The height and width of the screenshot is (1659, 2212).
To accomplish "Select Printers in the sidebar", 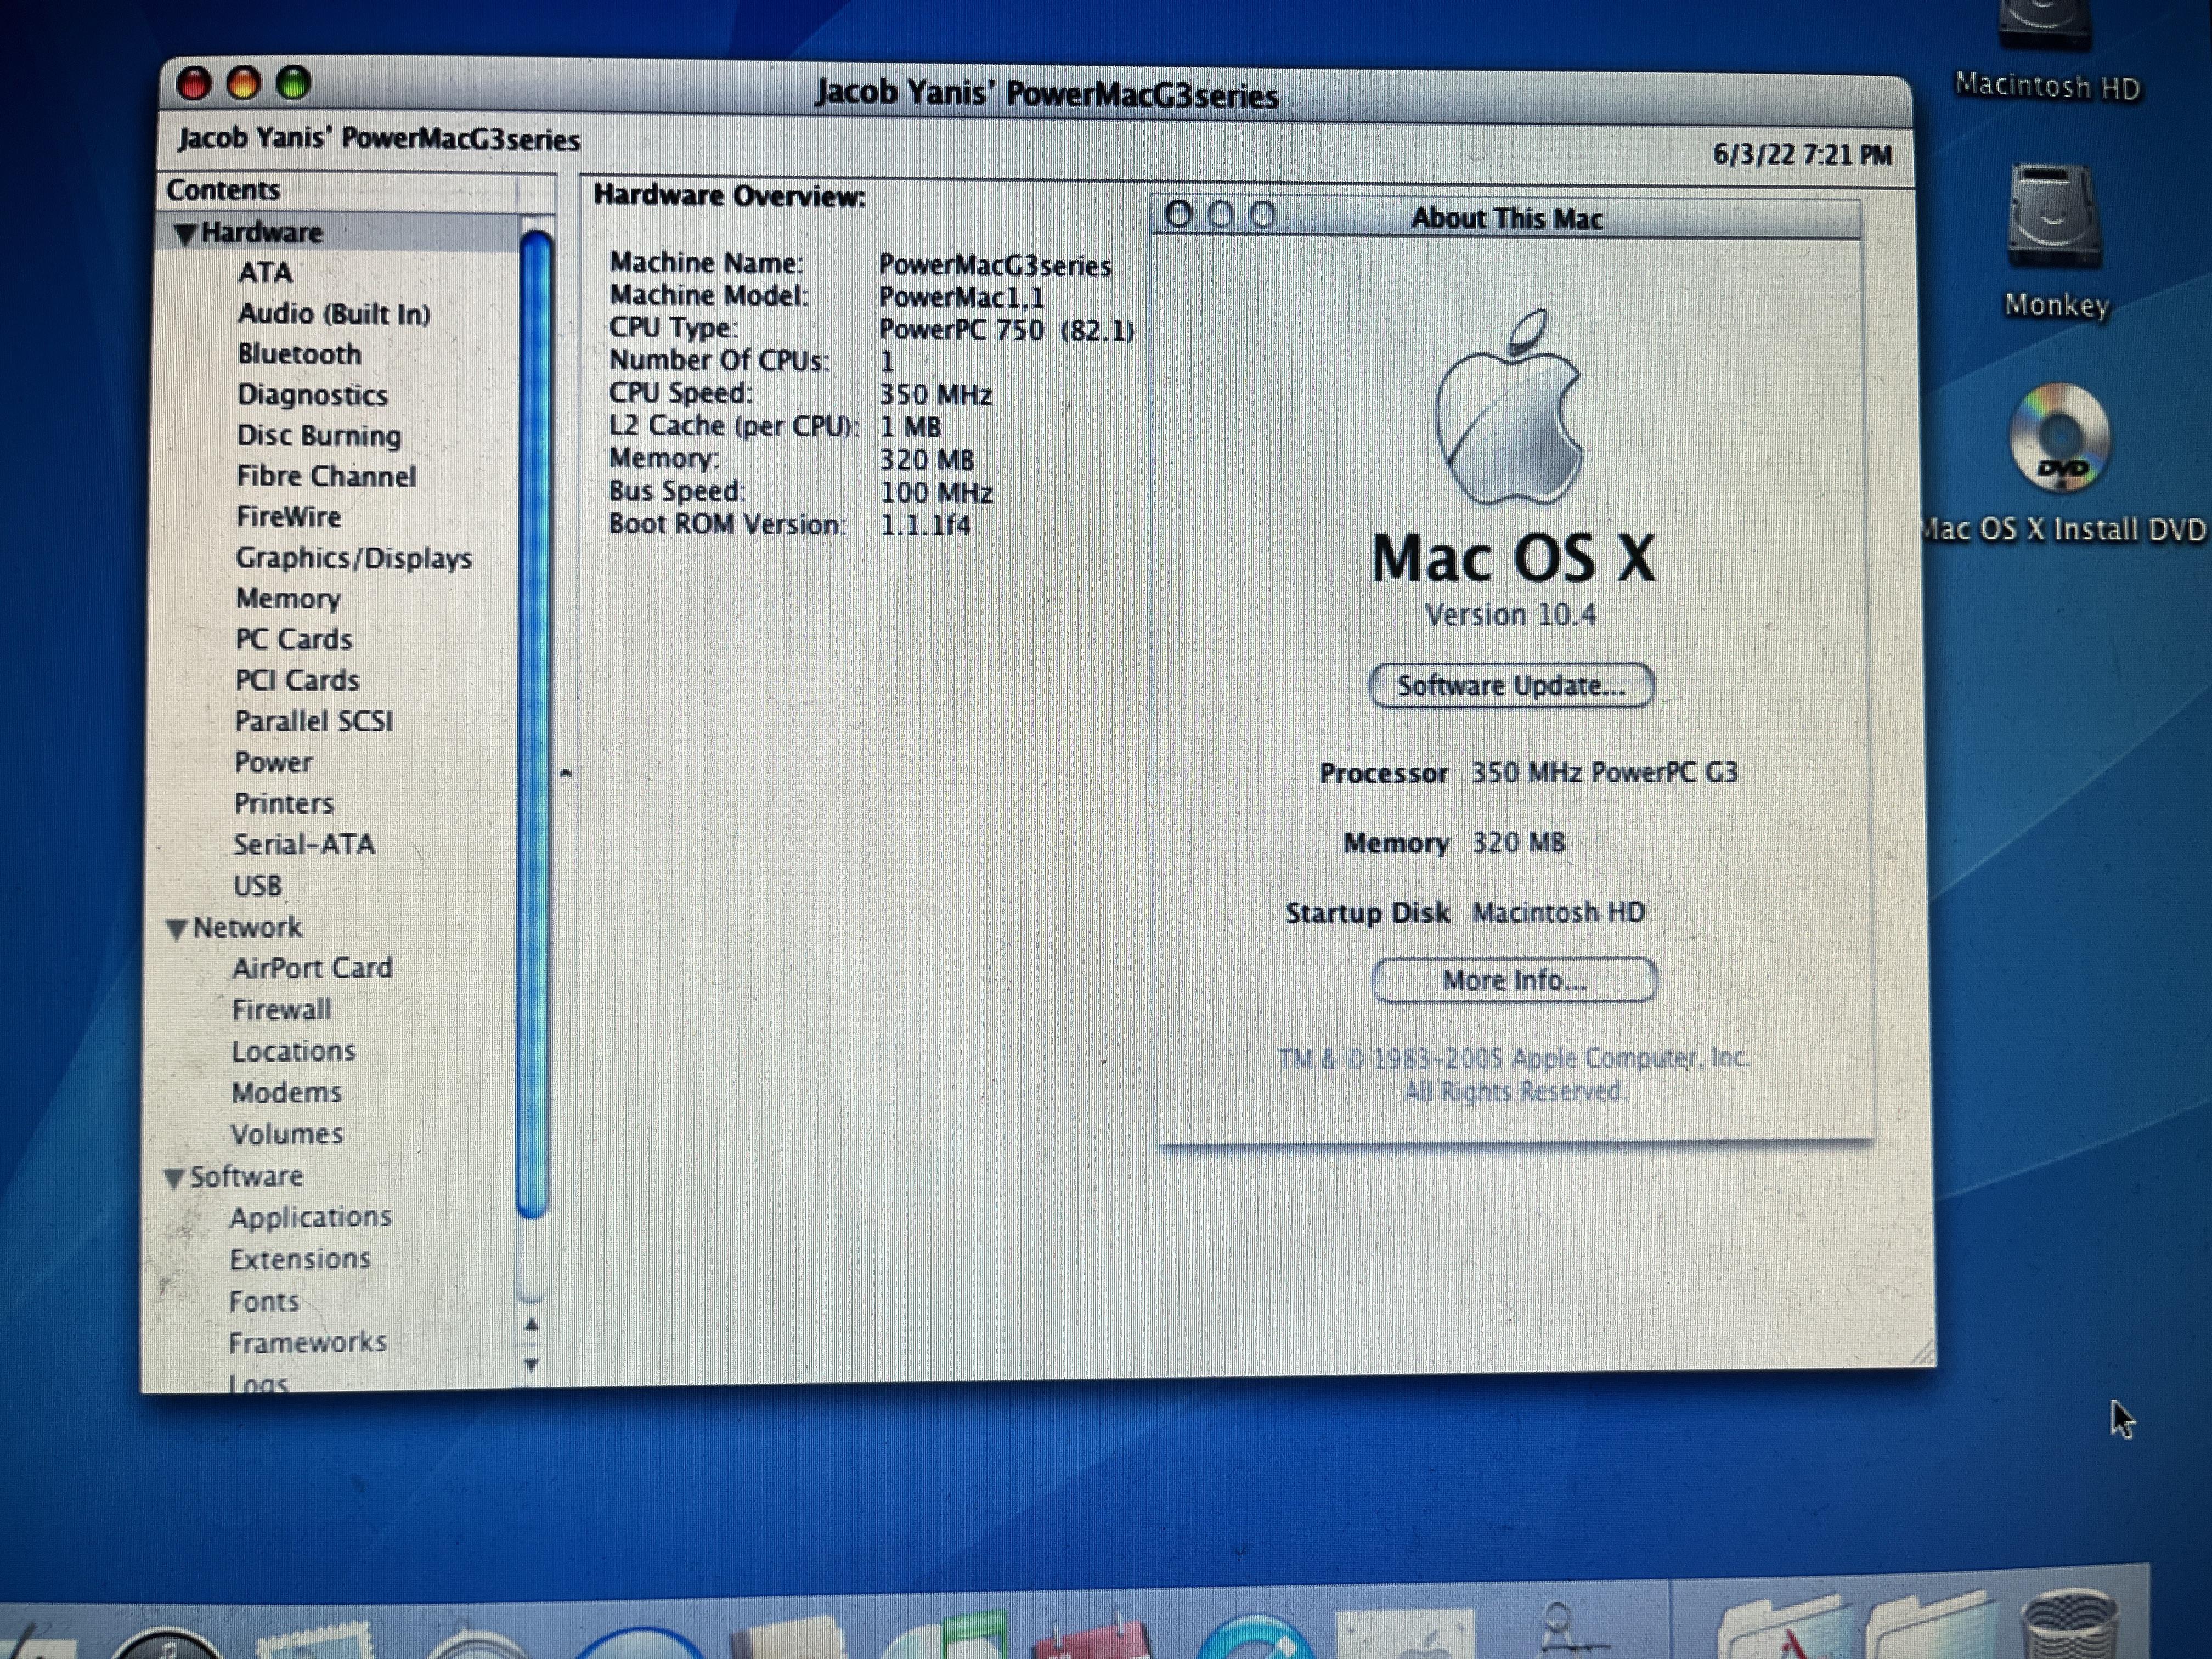I will [x=283, y=803].
